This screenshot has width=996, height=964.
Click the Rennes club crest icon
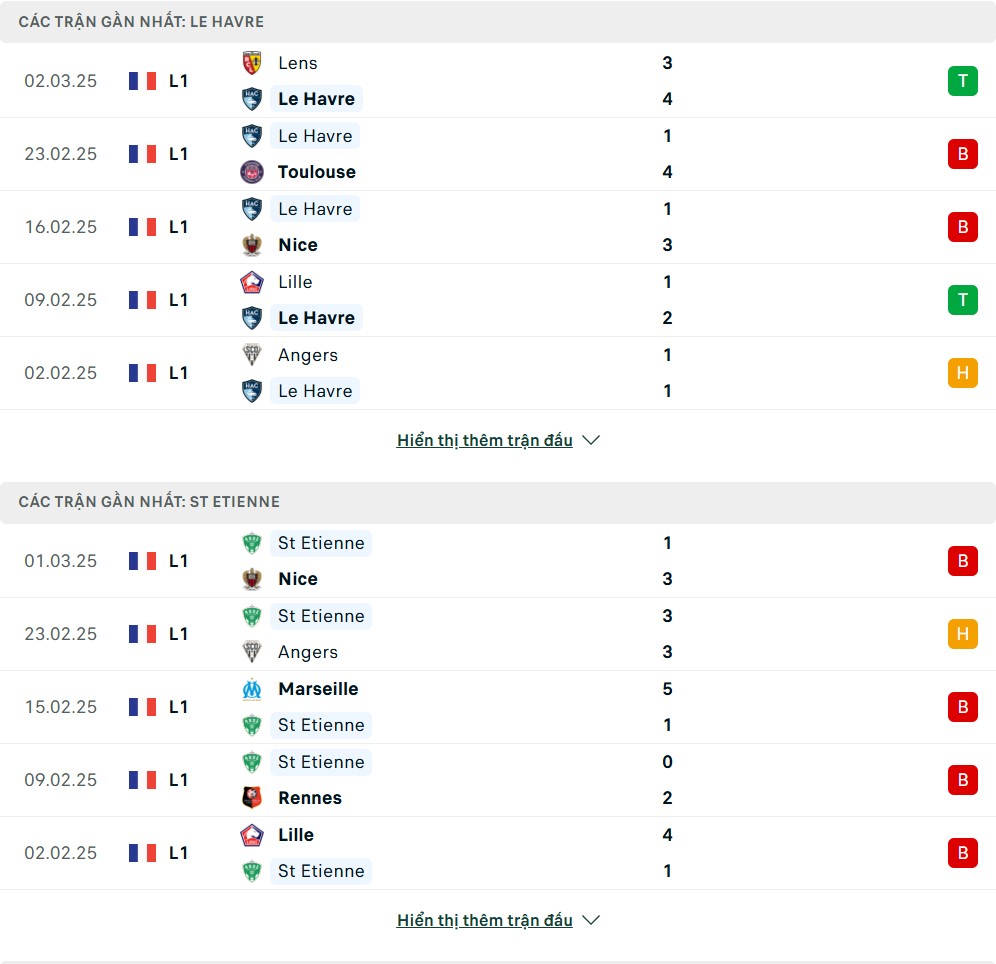pyautogui.click(x=252, y=798)
